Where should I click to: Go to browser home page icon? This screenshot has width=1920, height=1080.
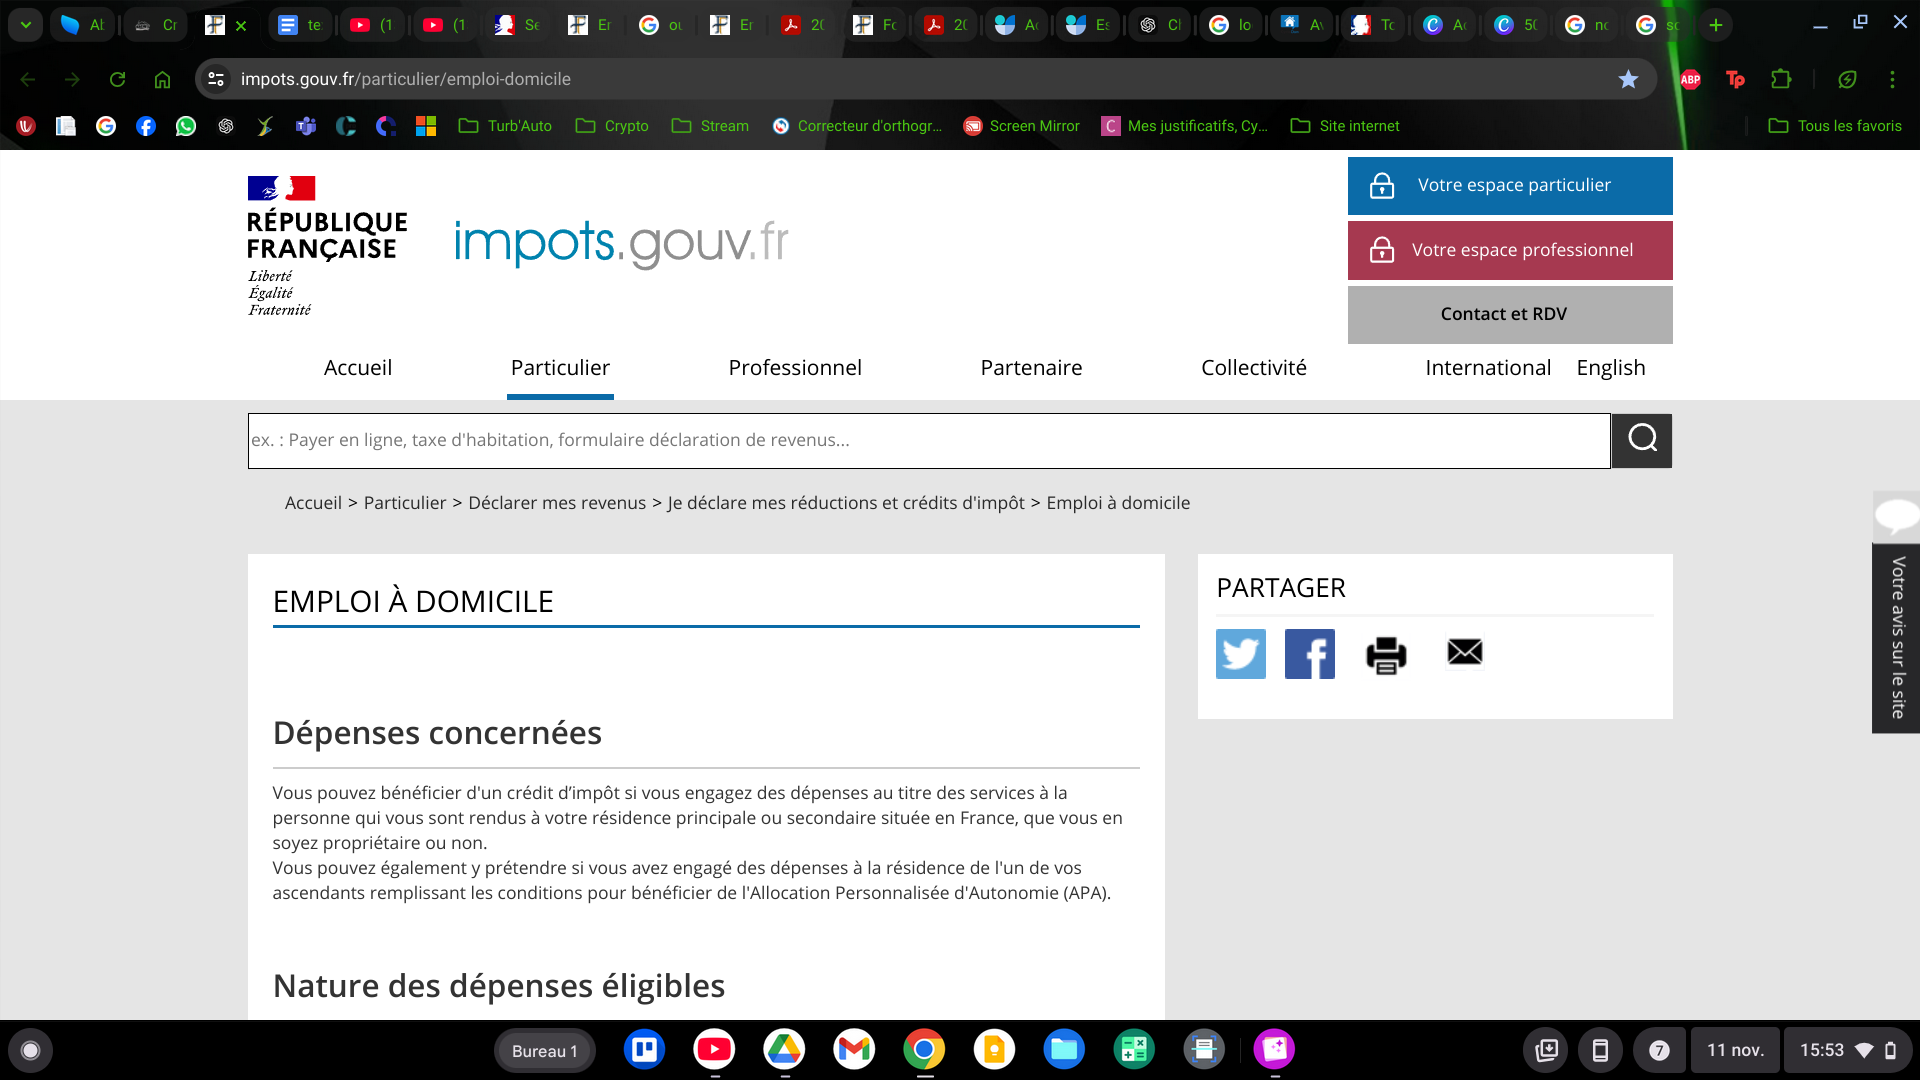162,79
